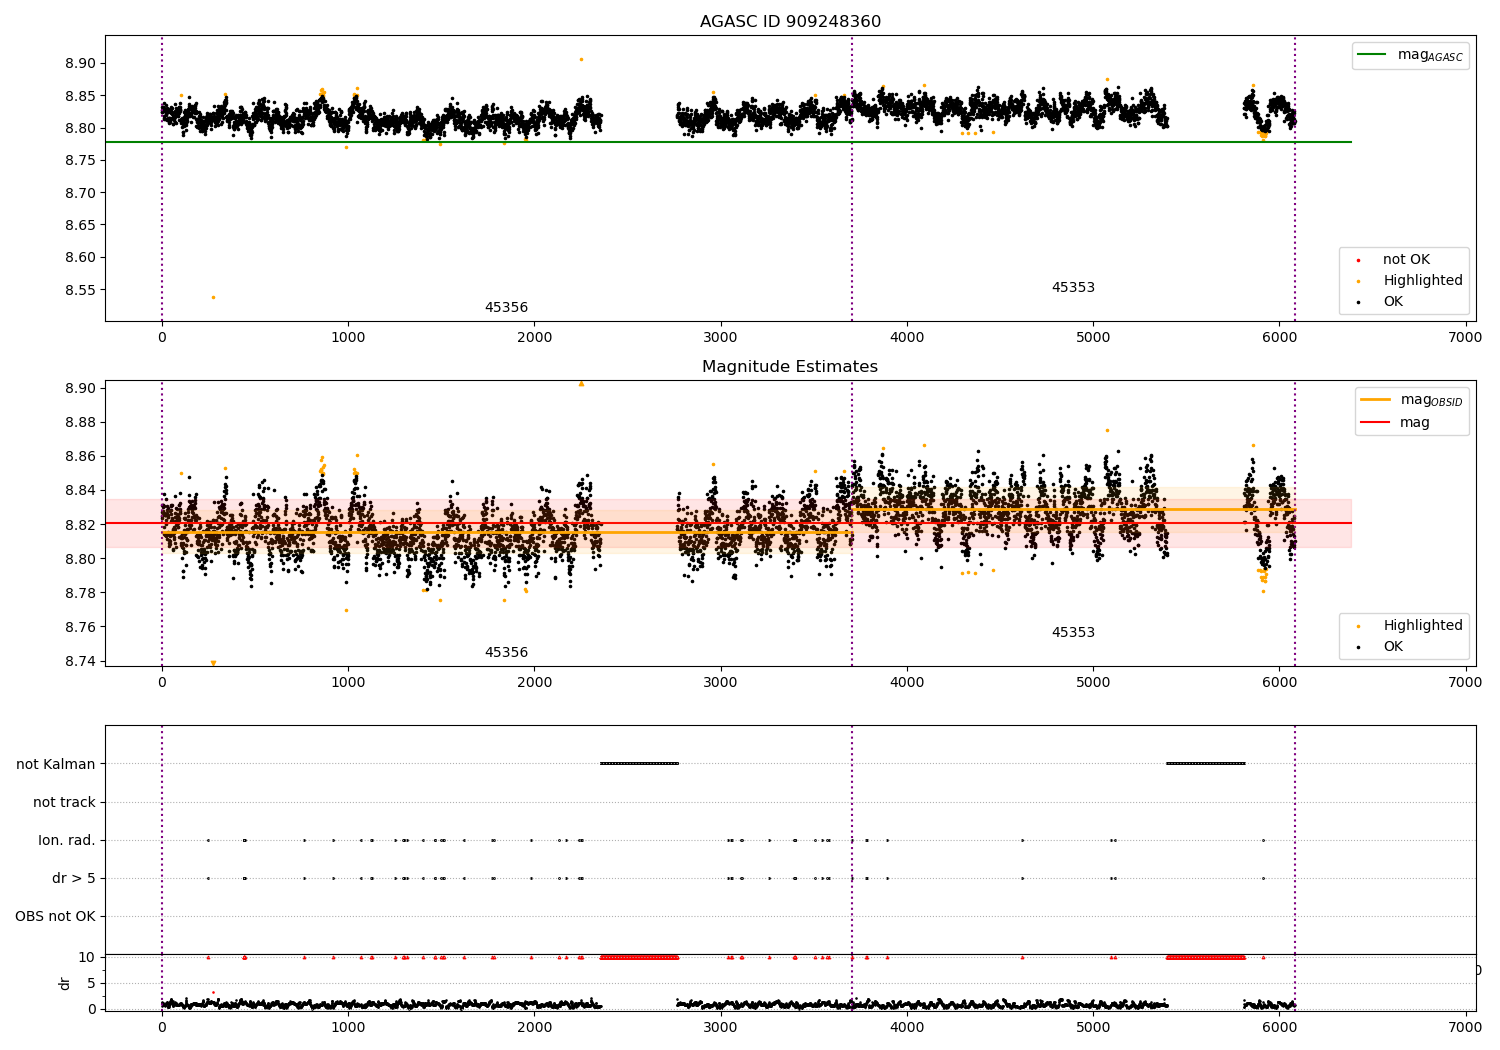Click the '7000' x-tick label of the bottom plot
Screen dimensions: 1500x1050
1466,1027
